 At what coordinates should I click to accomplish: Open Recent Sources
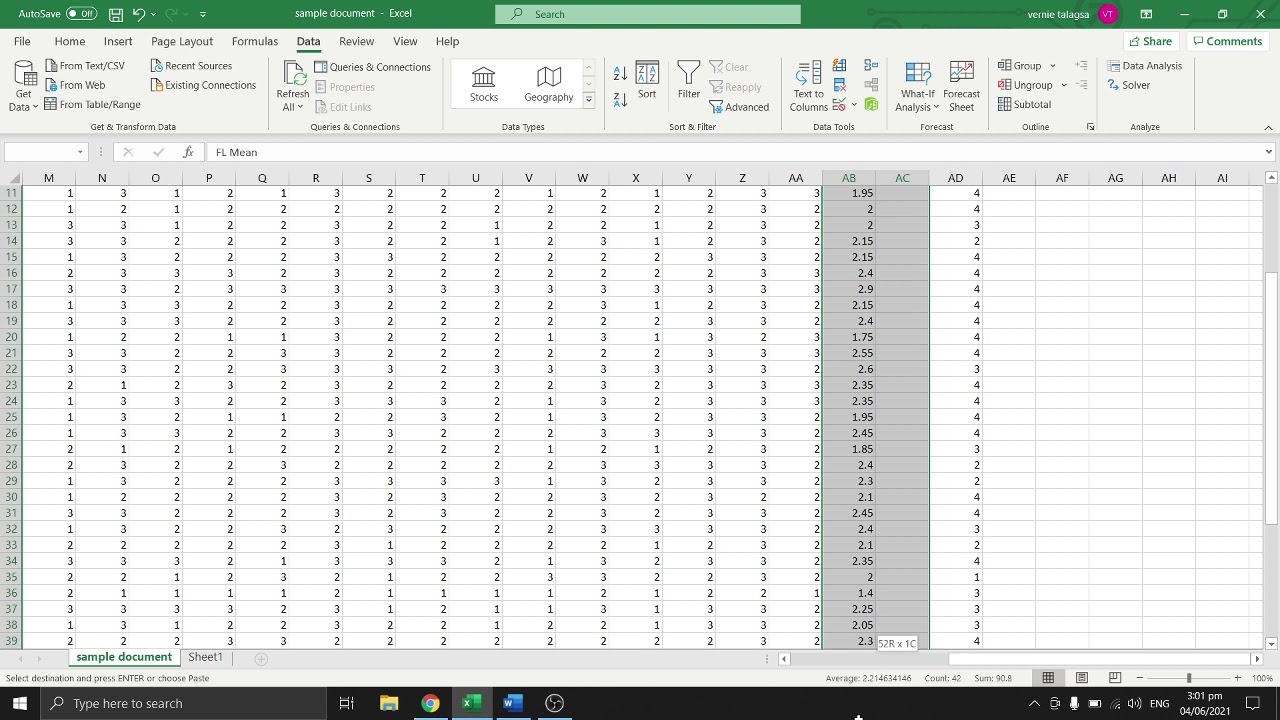pyautogui.click(x=191, y=66)
